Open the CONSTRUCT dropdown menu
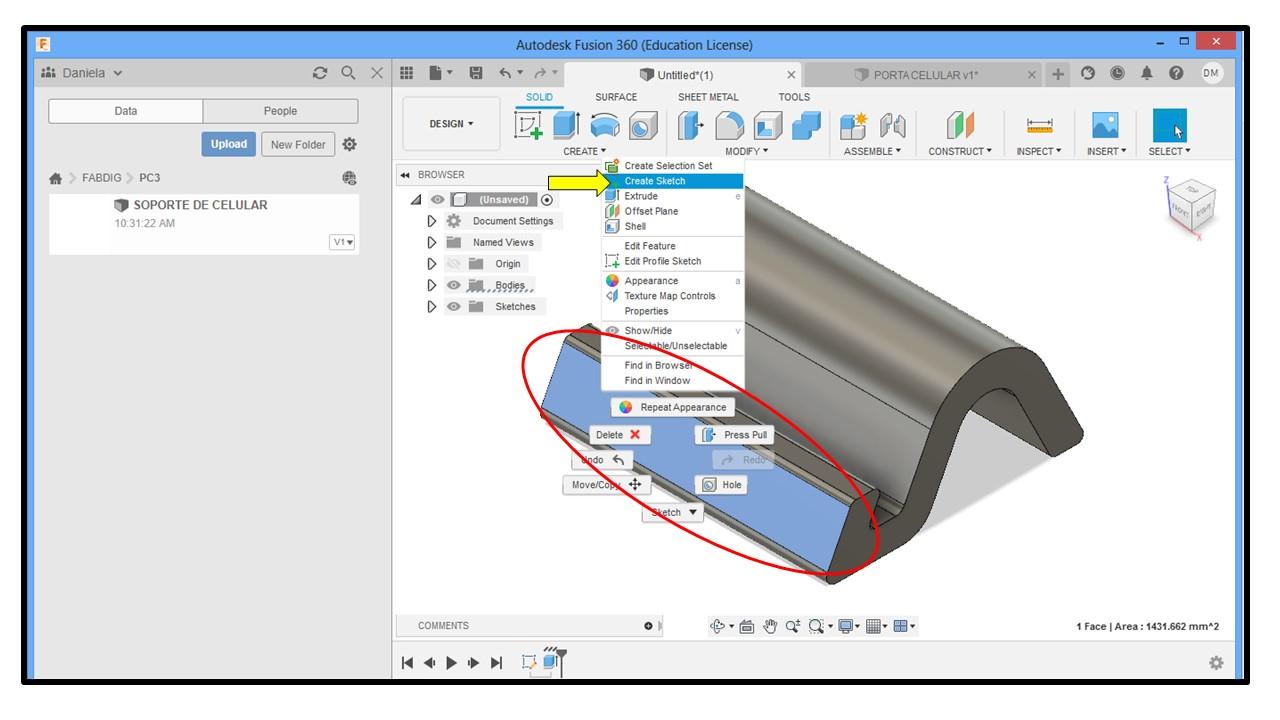 (960, 152)
